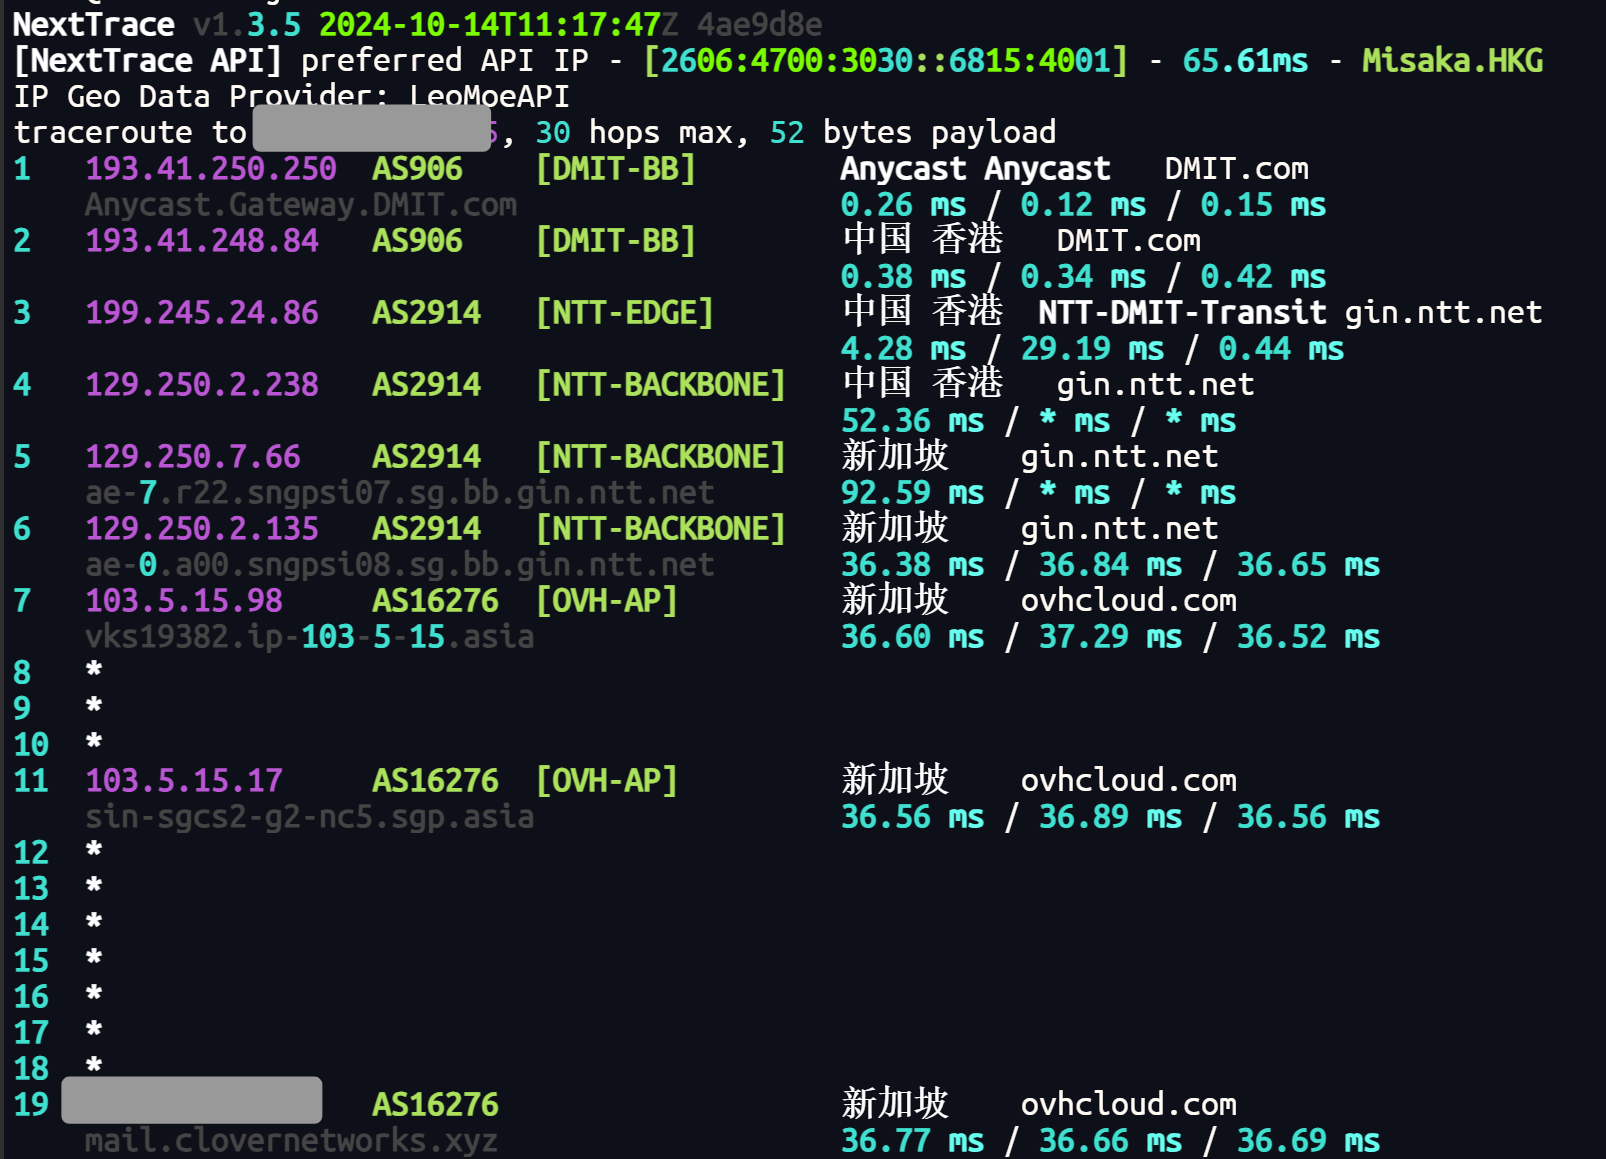Click the AS16276 on hop 19
Viewport: 1606px width, 1159px height.
(x=436, y=1105)
